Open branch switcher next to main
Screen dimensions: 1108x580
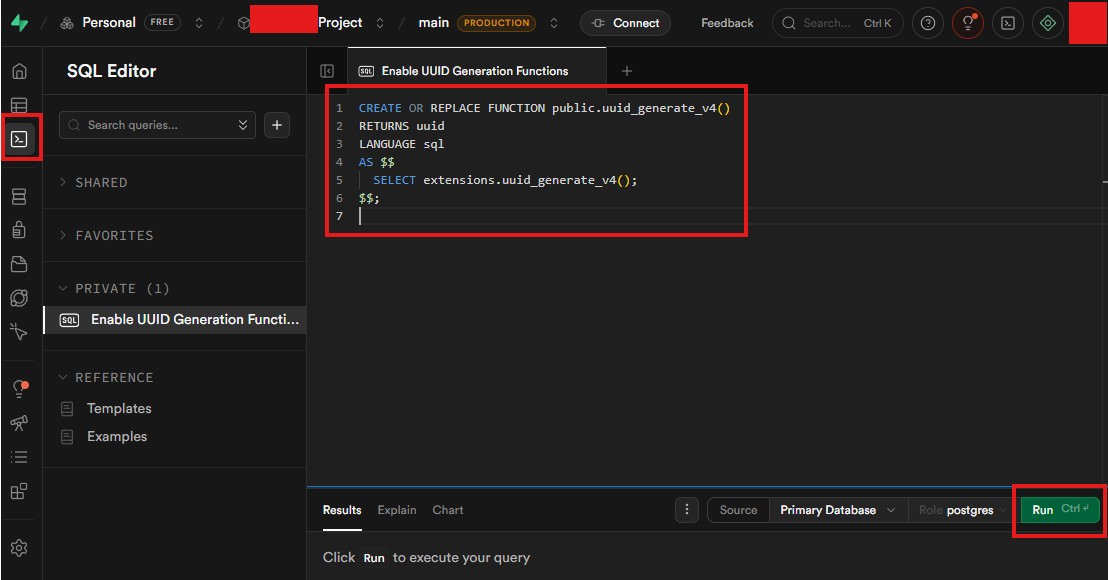pyautogui.click(x=554, y=23)
